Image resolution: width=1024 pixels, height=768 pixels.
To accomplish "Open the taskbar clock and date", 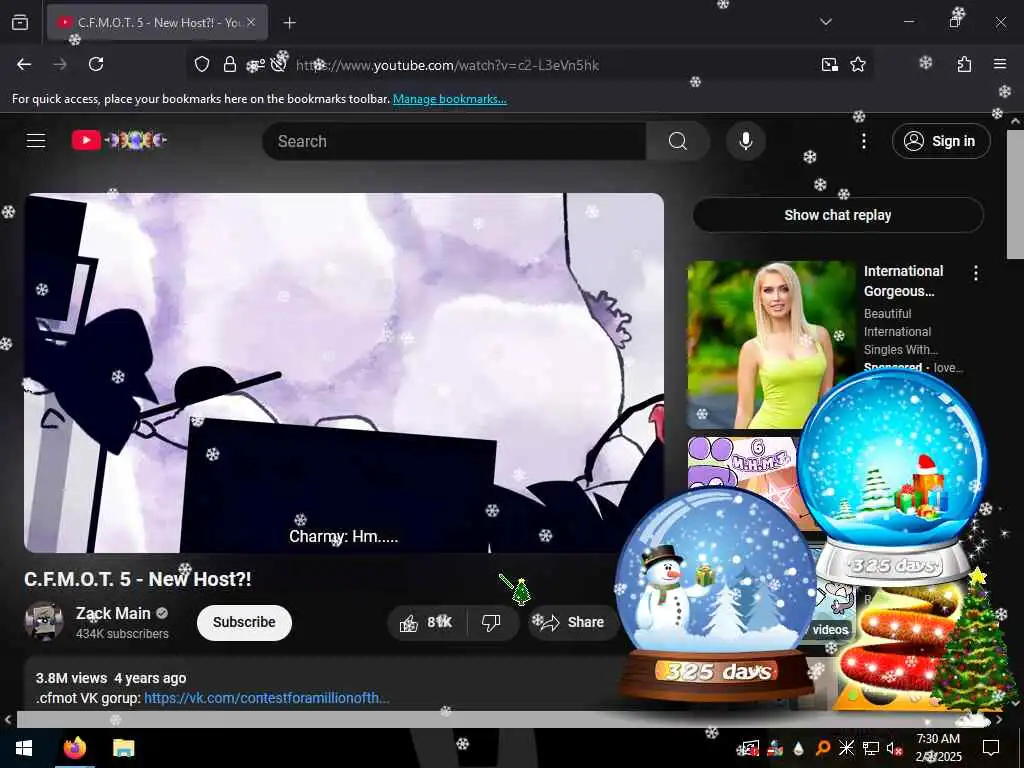I will [938, 748].
